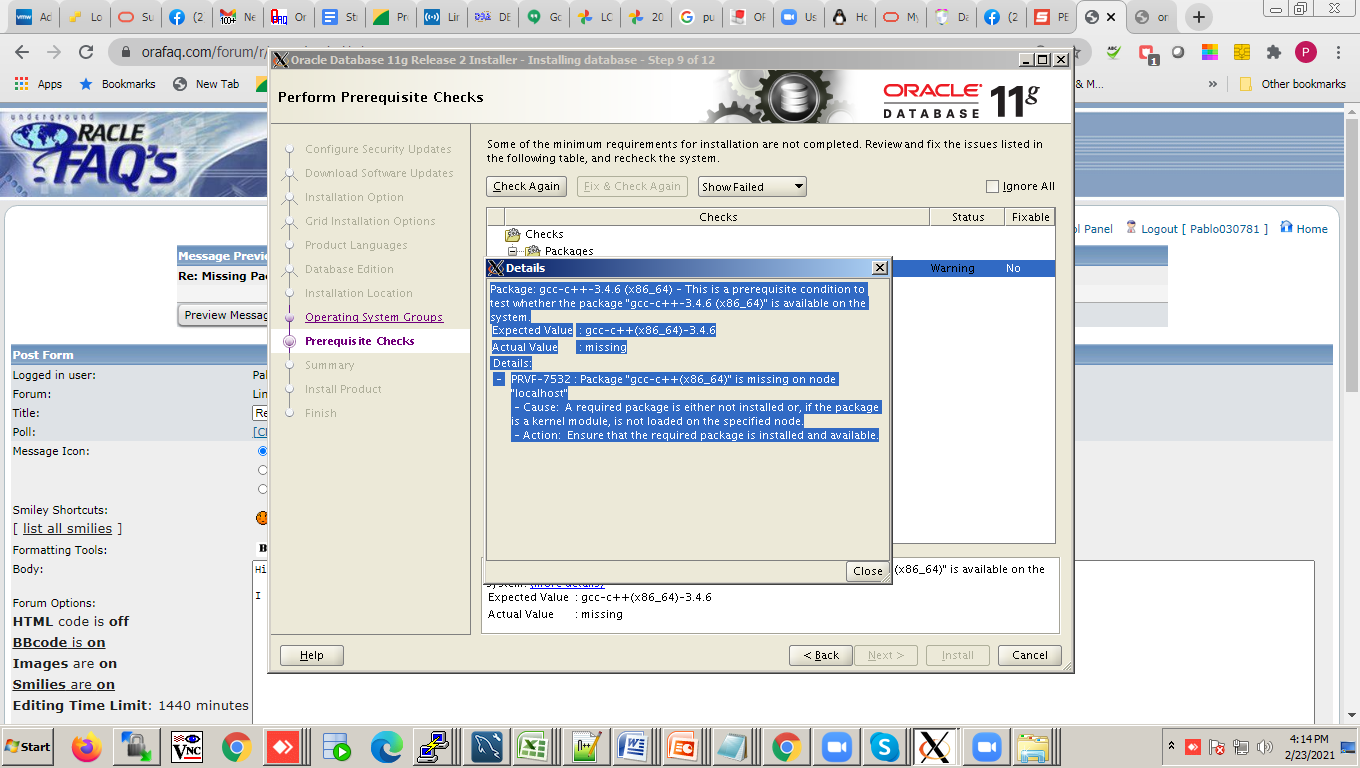Collapse the Packages tree node

(512, 251)
